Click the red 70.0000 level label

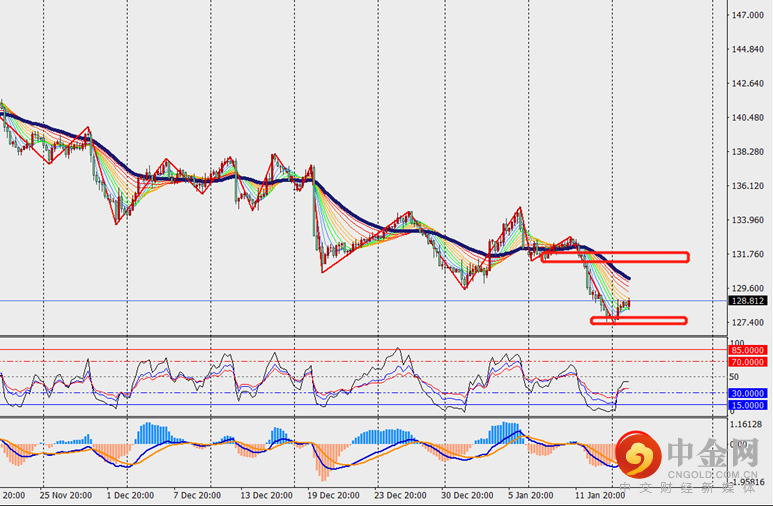click(x=748, y=361)
